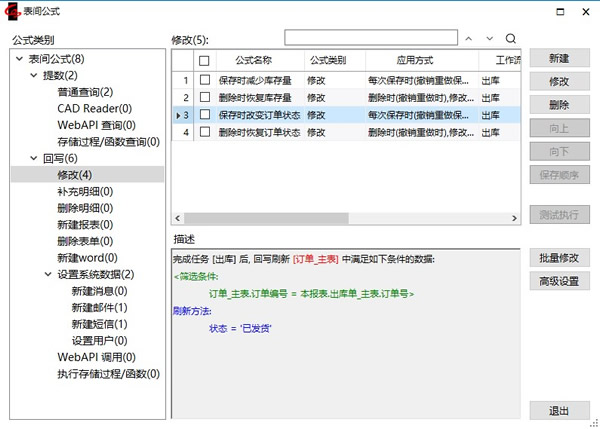600x429 pixels.
Task: Click inside the search text field
Action: pyautogui.click(x=368, y=39)
